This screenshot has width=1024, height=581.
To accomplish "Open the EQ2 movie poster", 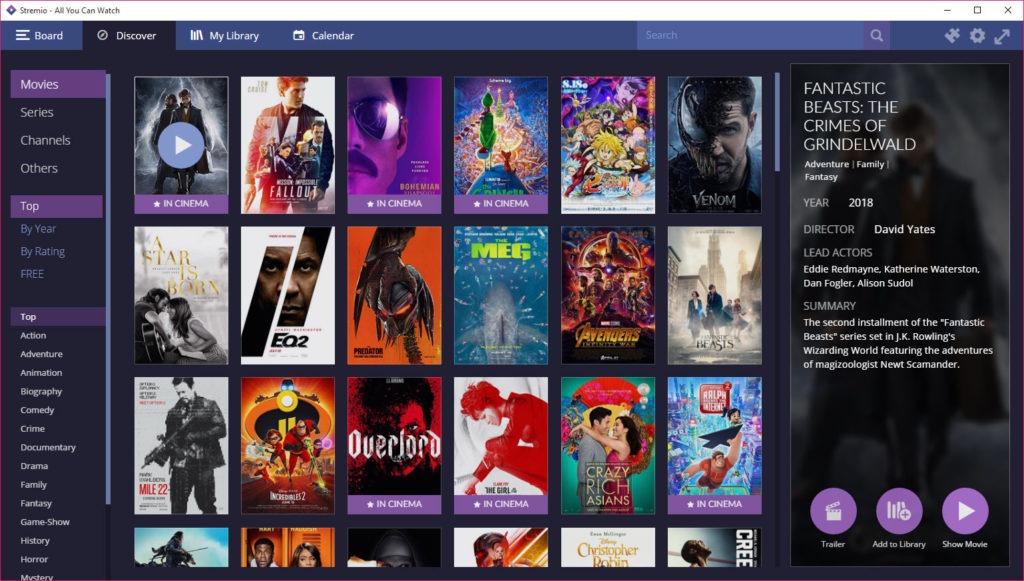I will click(288, 295).
